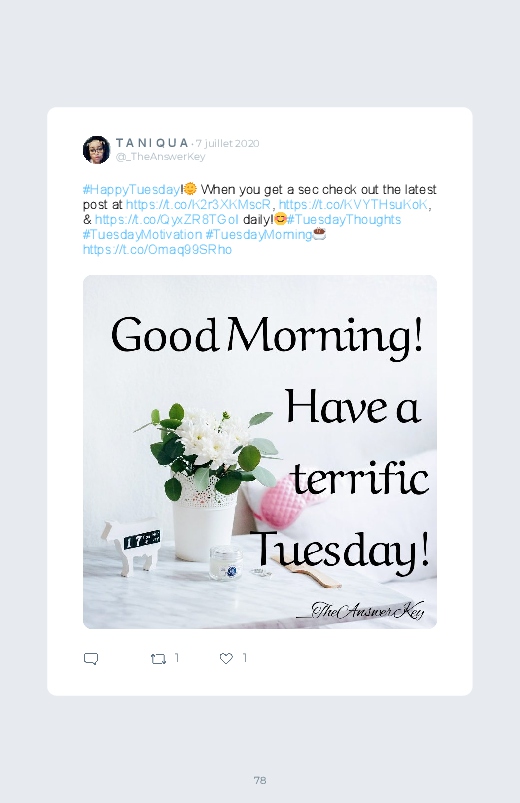Open the #TuesdayMotivation hashtag
Viewport: 520px width, 803px height.
coord(142,235)
